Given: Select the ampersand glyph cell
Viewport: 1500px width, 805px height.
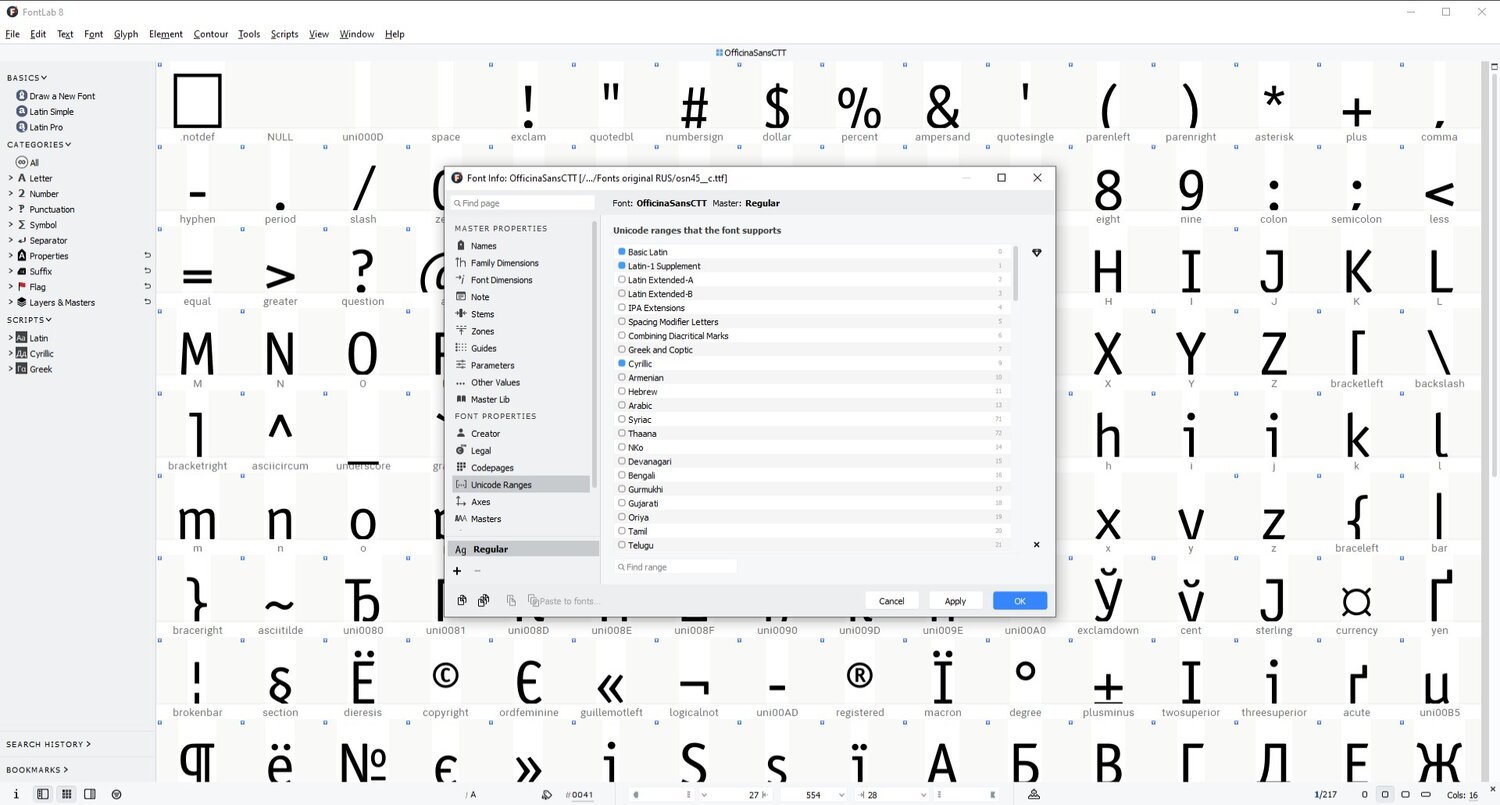Looking at the screenshot, I should [942, 103].
